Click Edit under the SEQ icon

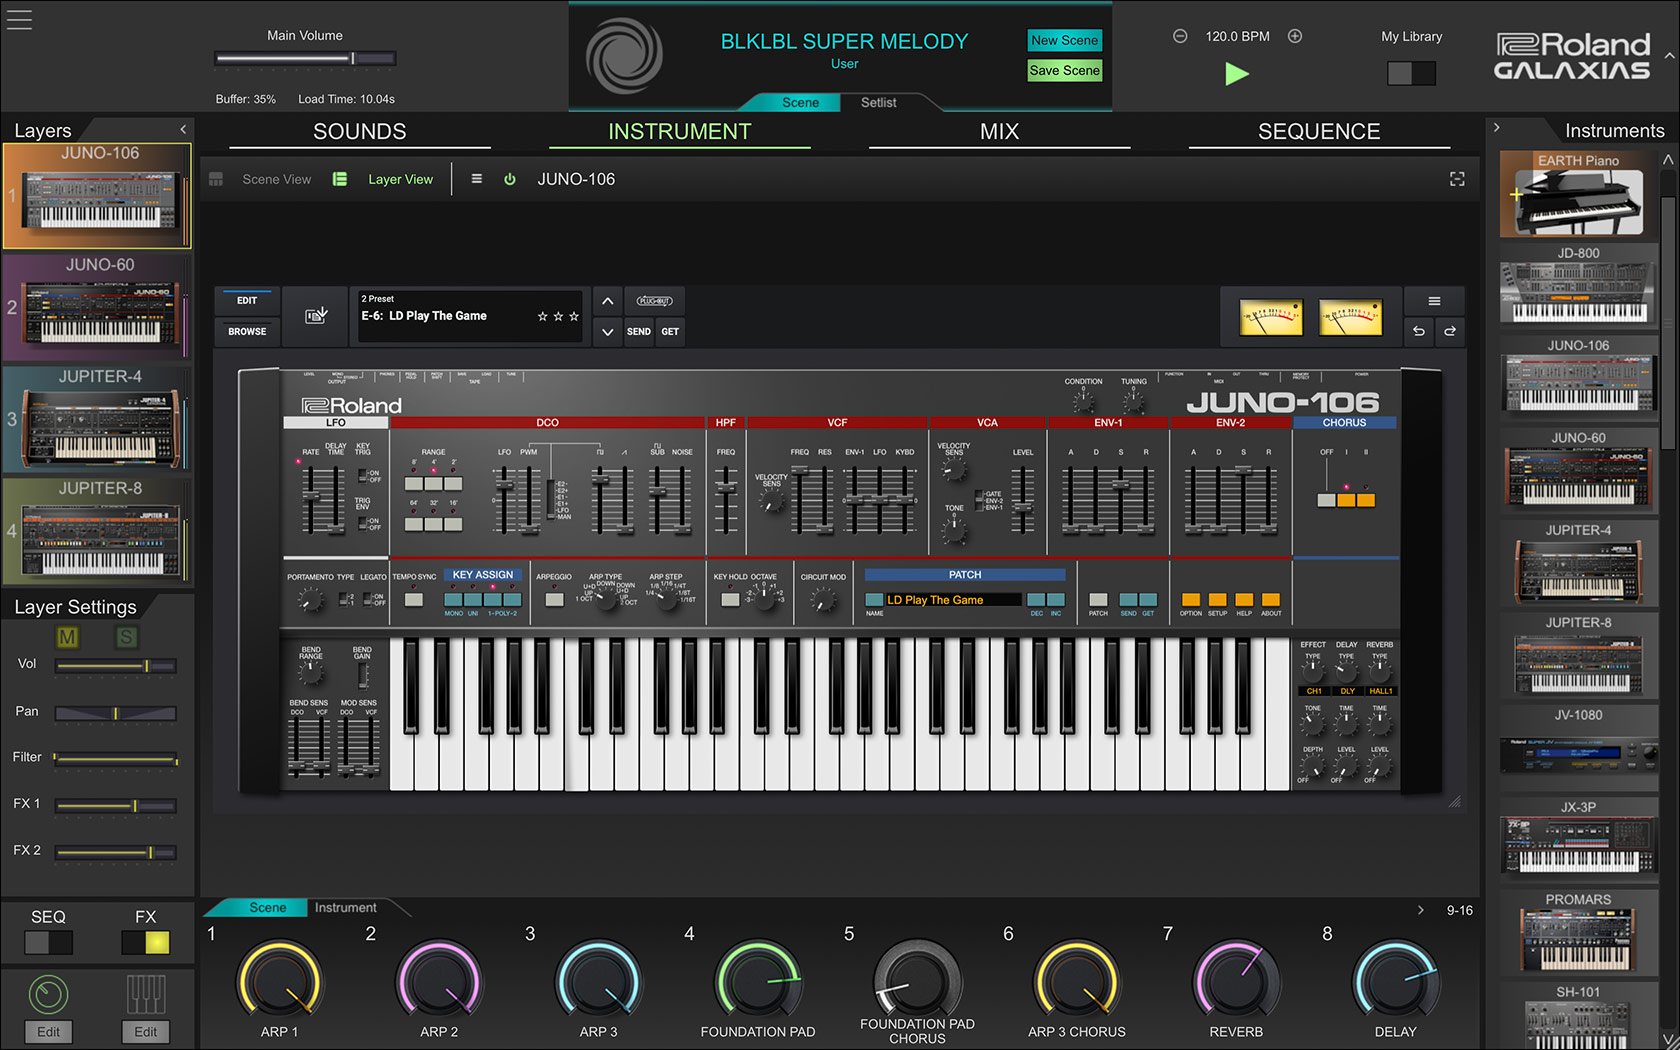tap(48, 1032)
